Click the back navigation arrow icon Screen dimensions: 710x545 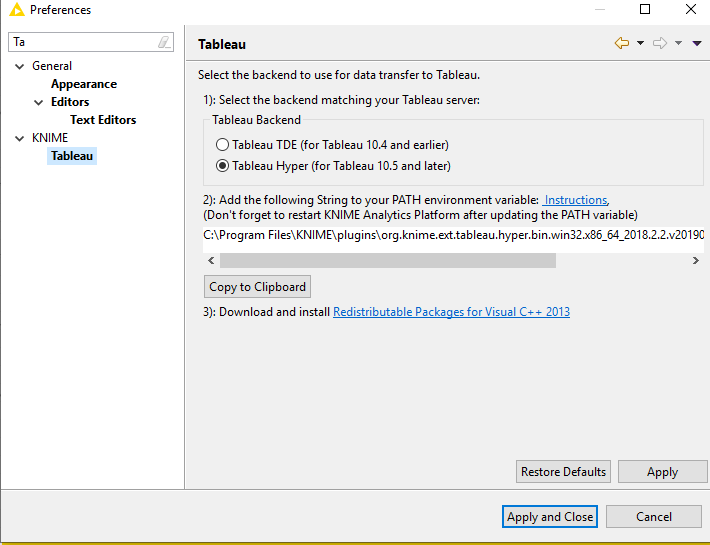[622, 43]
